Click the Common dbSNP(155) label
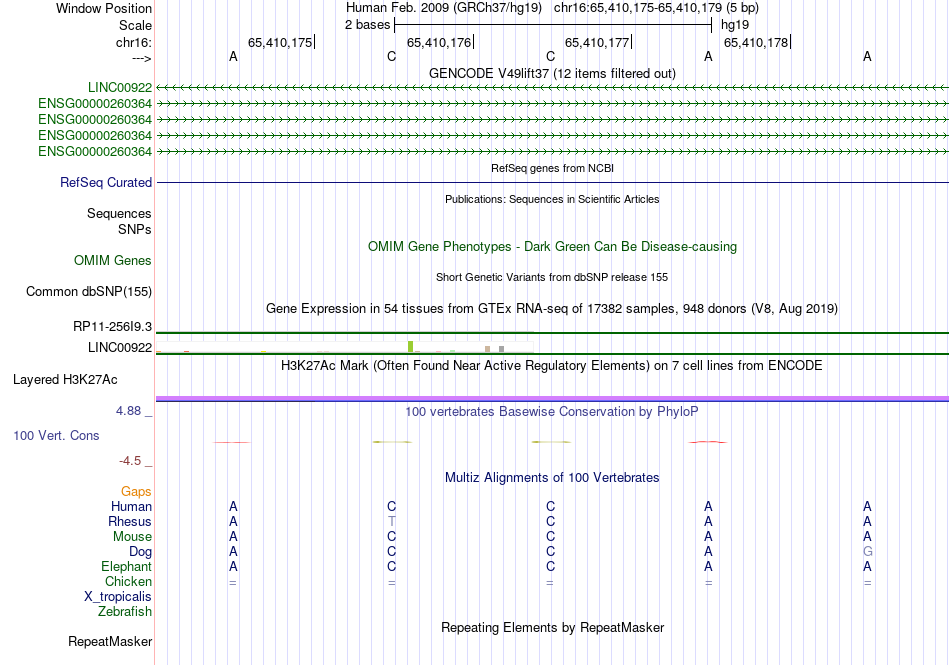This screenshot has width=950, height=665. pyautogui.click(x=89, y=291)
